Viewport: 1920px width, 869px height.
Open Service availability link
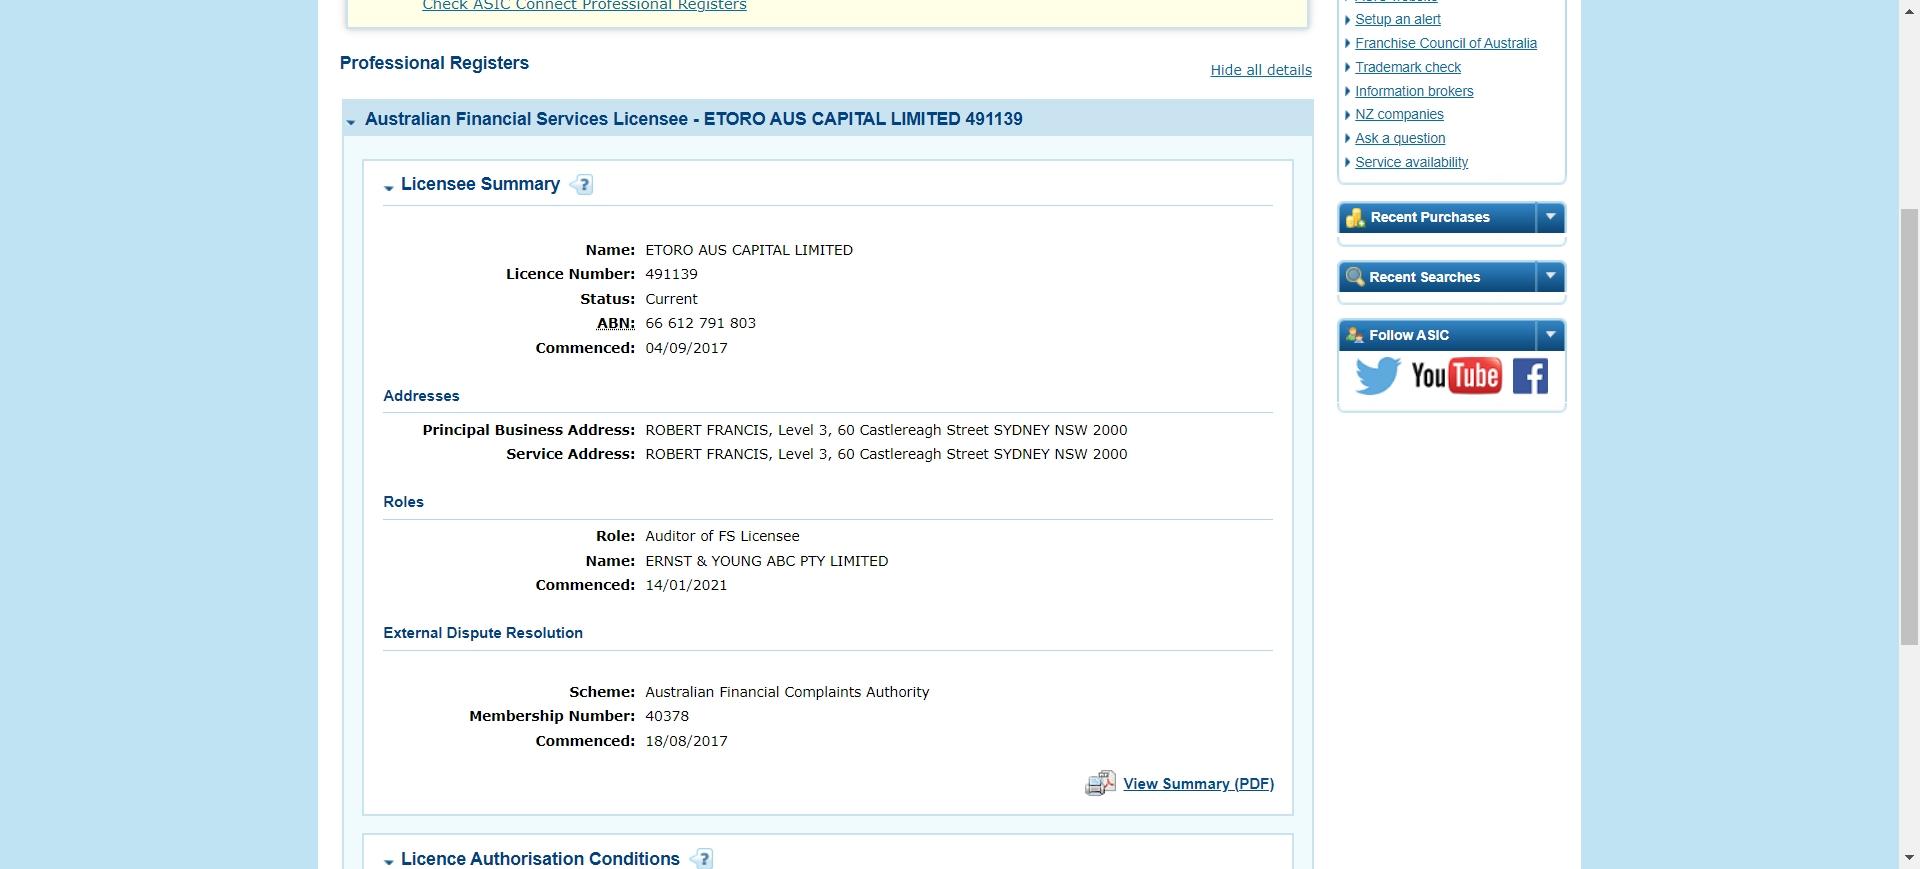(x=1411, y=162)
